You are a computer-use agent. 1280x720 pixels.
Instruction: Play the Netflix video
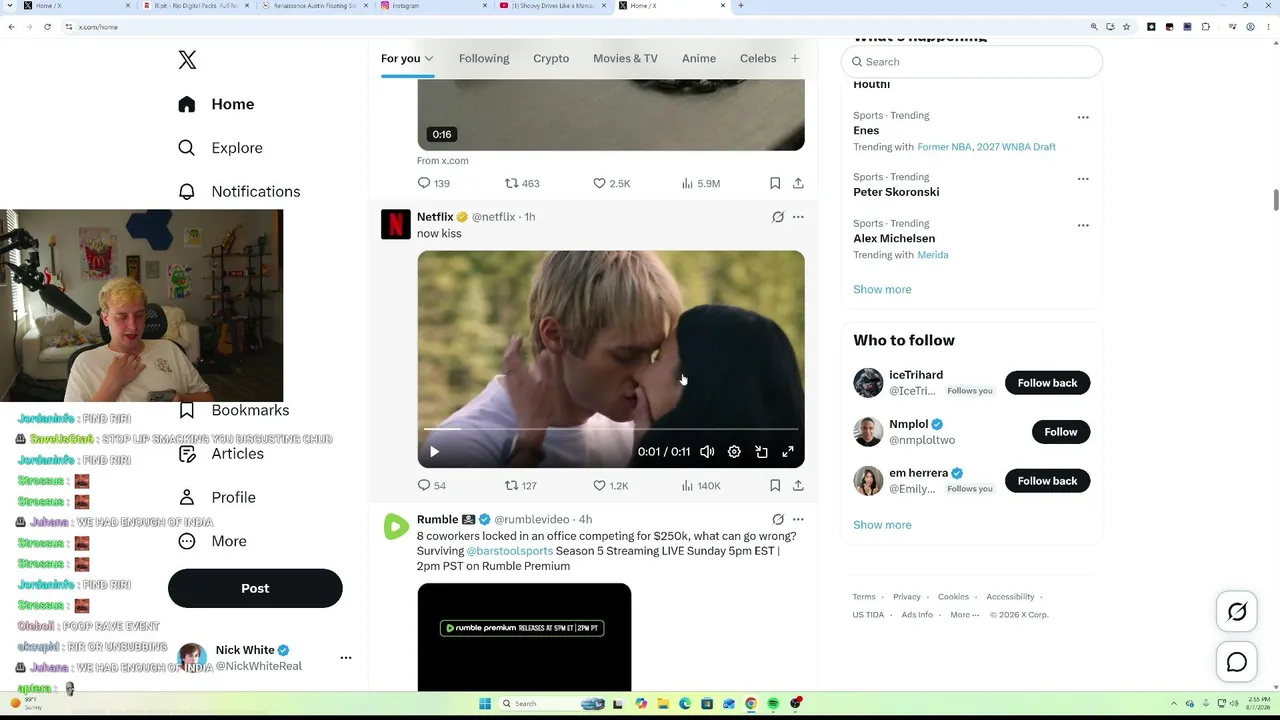434,452
